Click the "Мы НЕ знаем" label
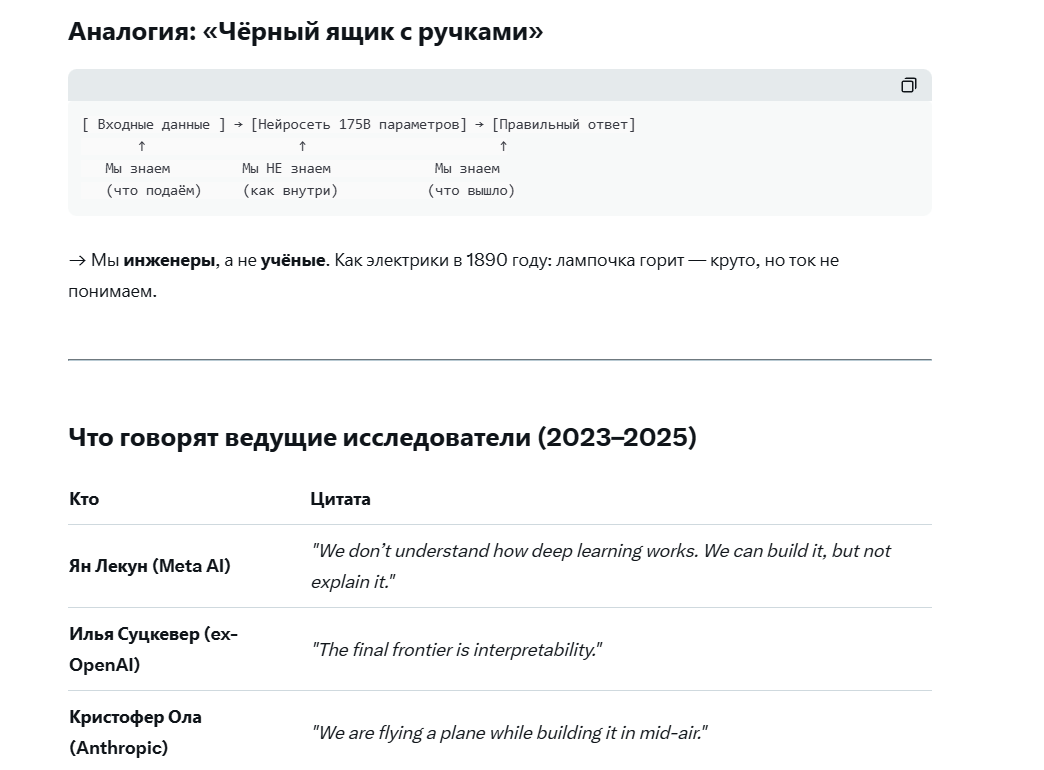Viewport: 1044px width, 770px height. pyautogui.click(x=286, y=168)
